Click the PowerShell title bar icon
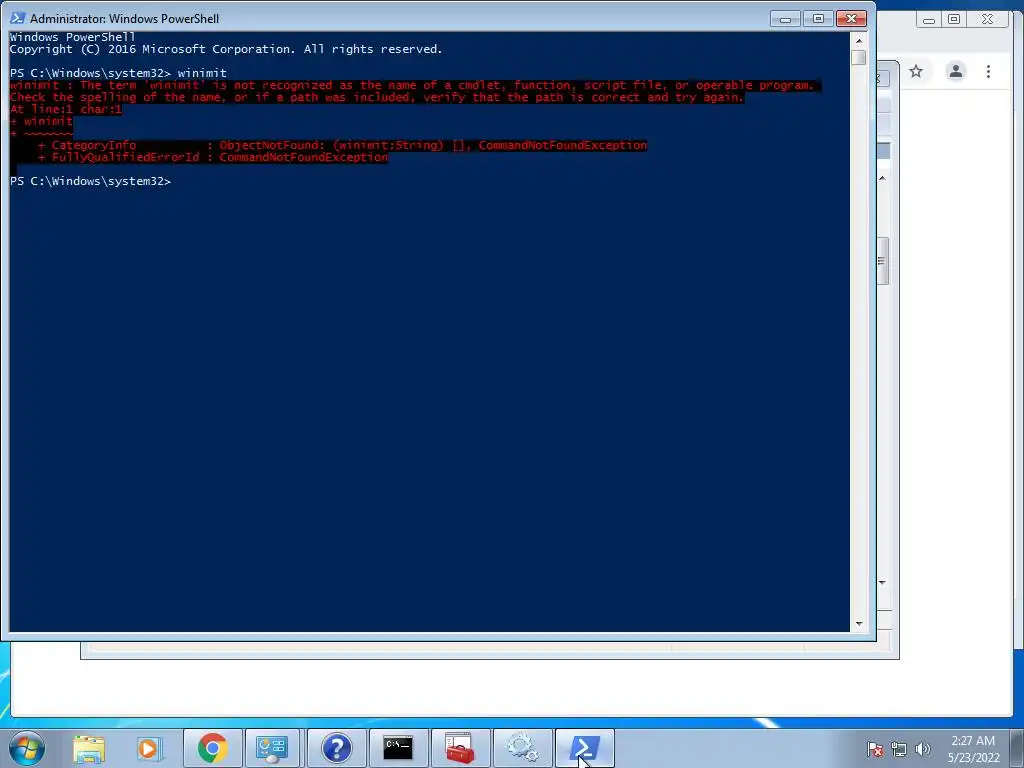Screen dimensions: 1024x768 coord(18,18)
